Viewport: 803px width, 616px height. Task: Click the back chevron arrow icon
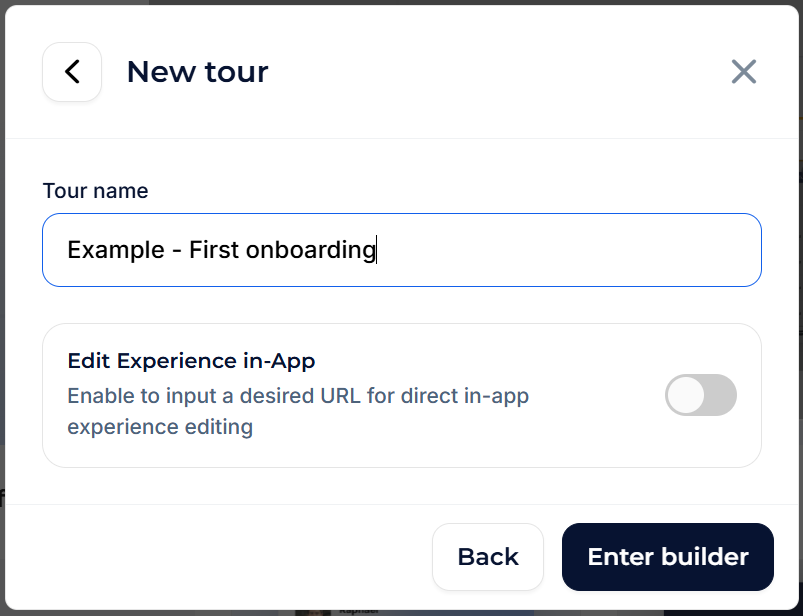(72, 72)
